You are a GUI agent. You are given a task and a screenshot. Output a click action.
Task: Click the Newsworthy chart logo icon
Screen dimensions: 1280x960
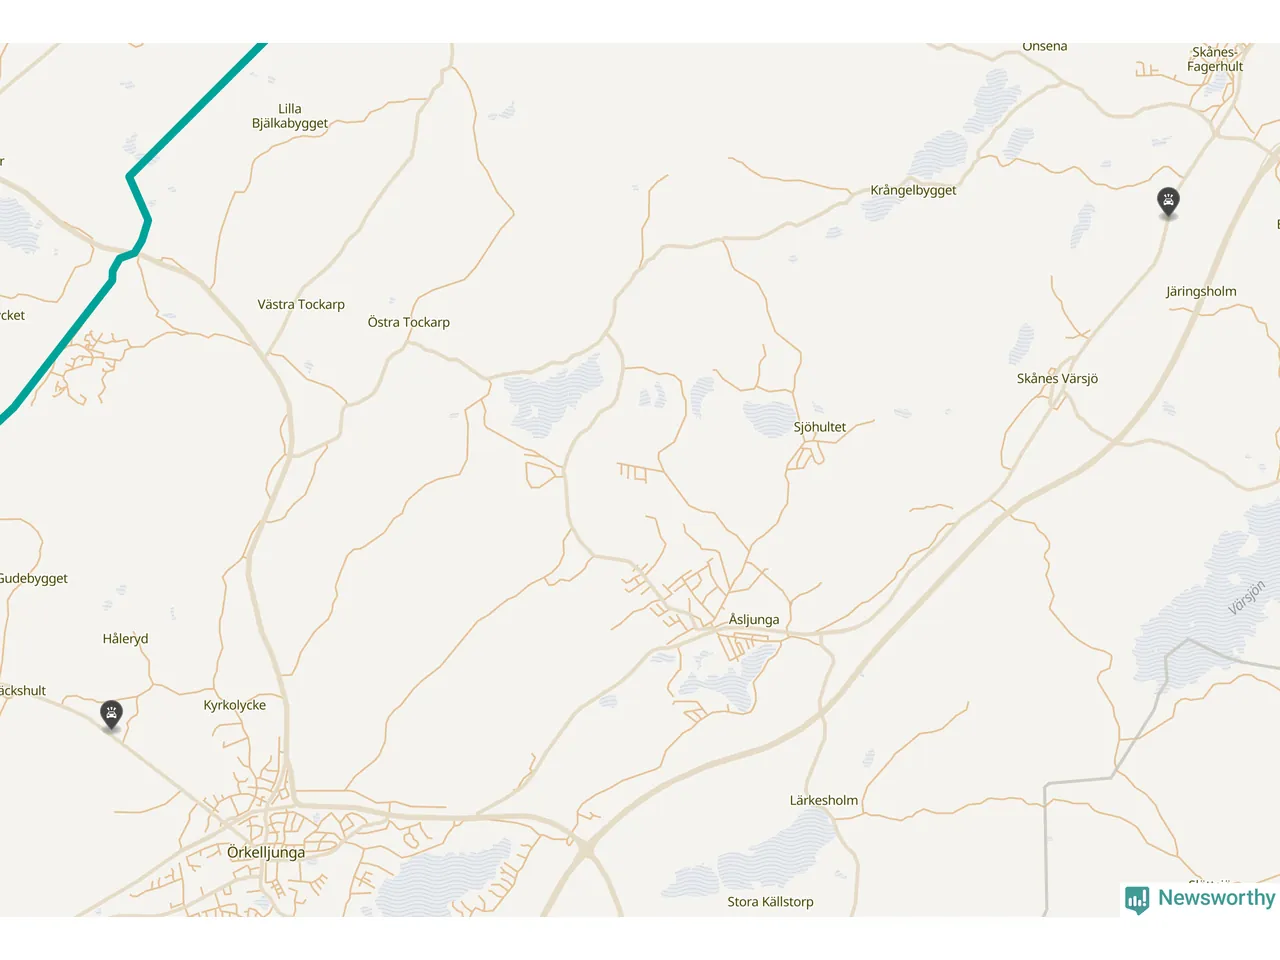pos(1137,900)
